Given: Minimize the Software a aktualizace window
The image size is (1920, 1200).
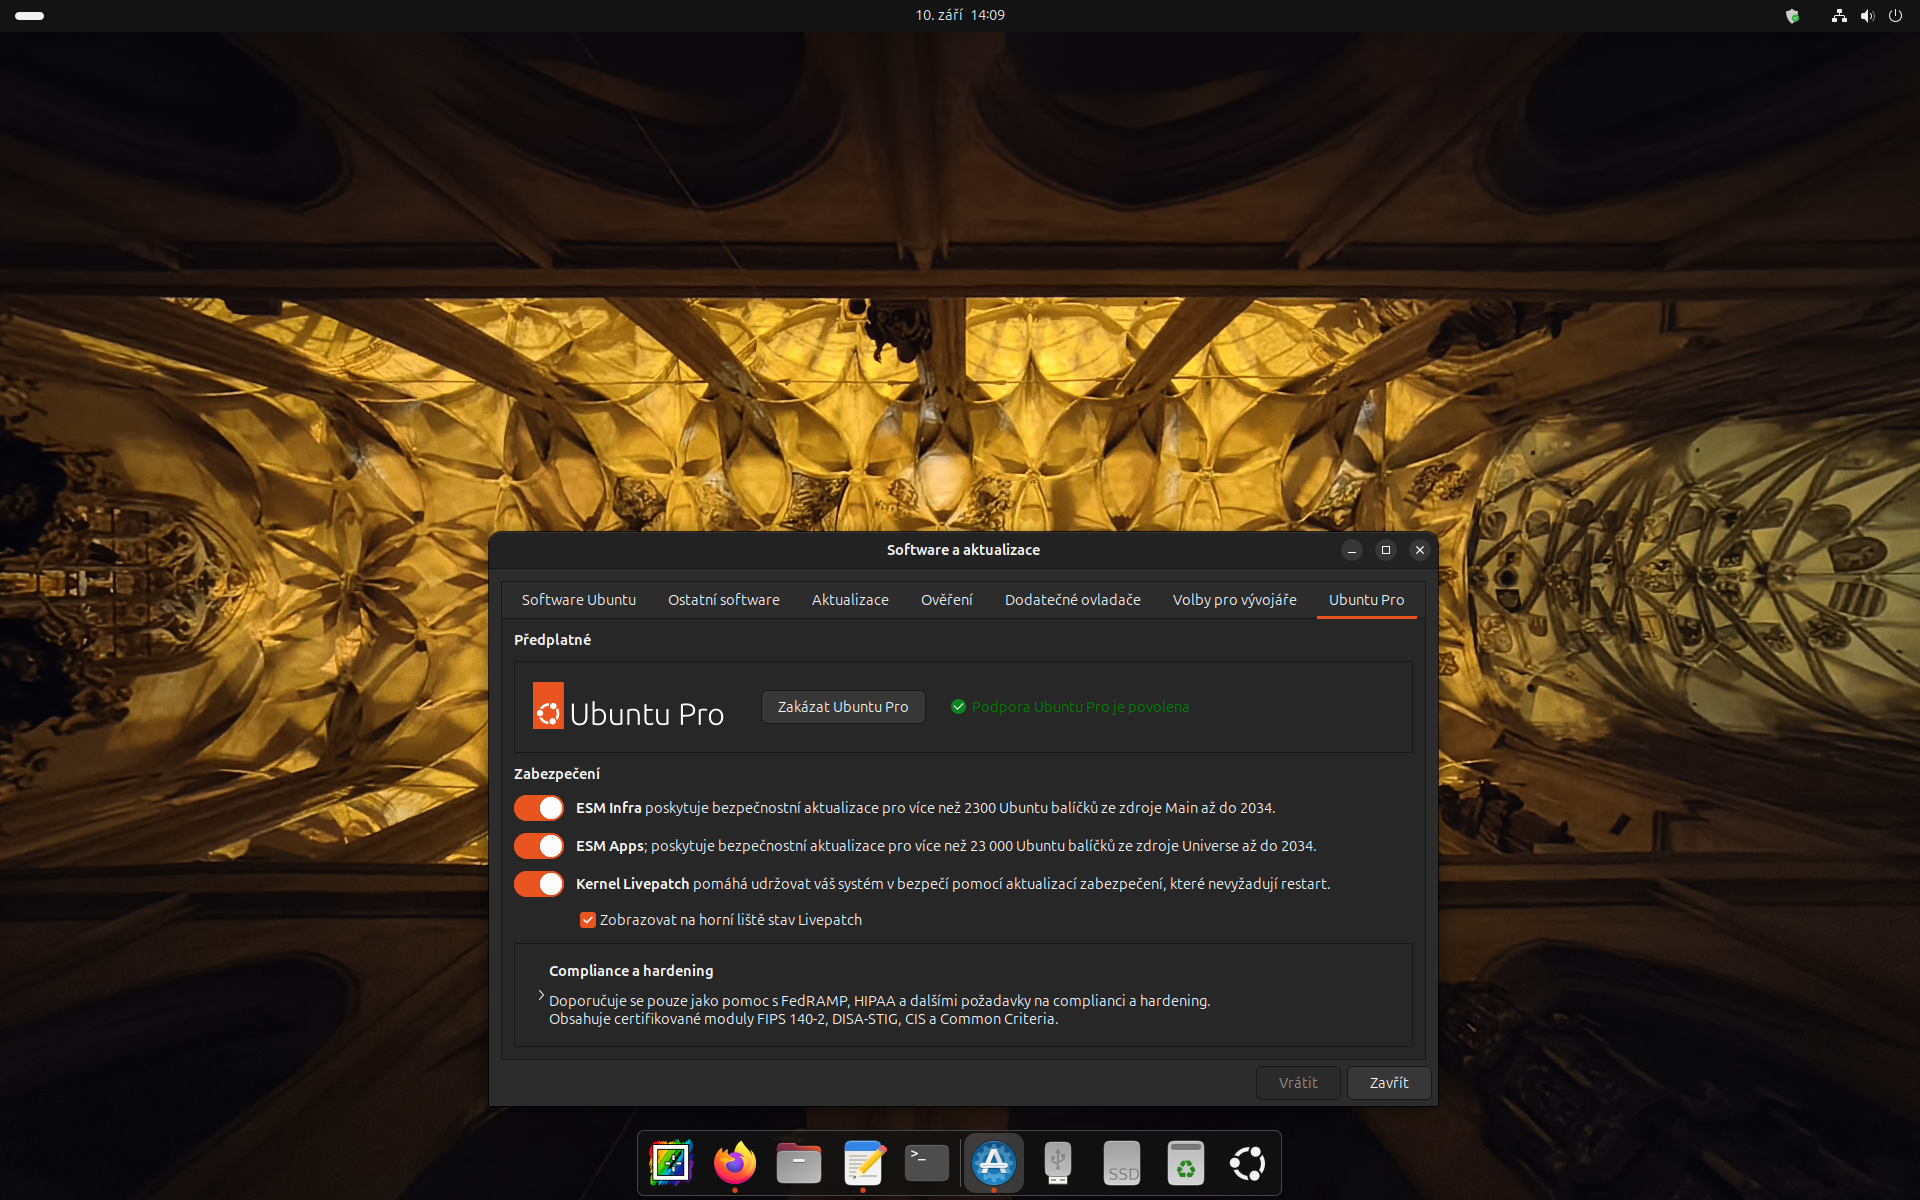Looking at the screenshot, I should [x=1352, y=550].
